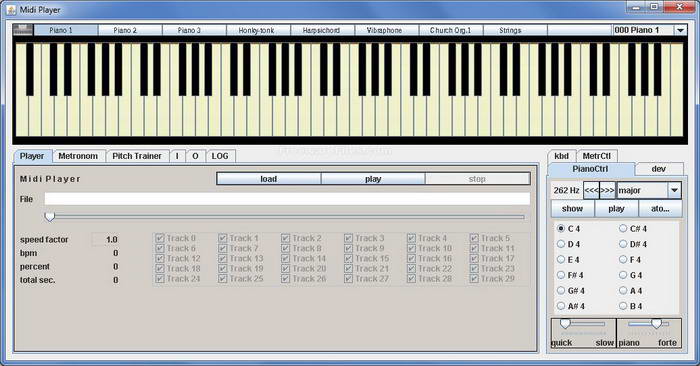Click the small gray icon left of Piano 1
Viewport: 700px width, 366px height.
coord(23,29)
